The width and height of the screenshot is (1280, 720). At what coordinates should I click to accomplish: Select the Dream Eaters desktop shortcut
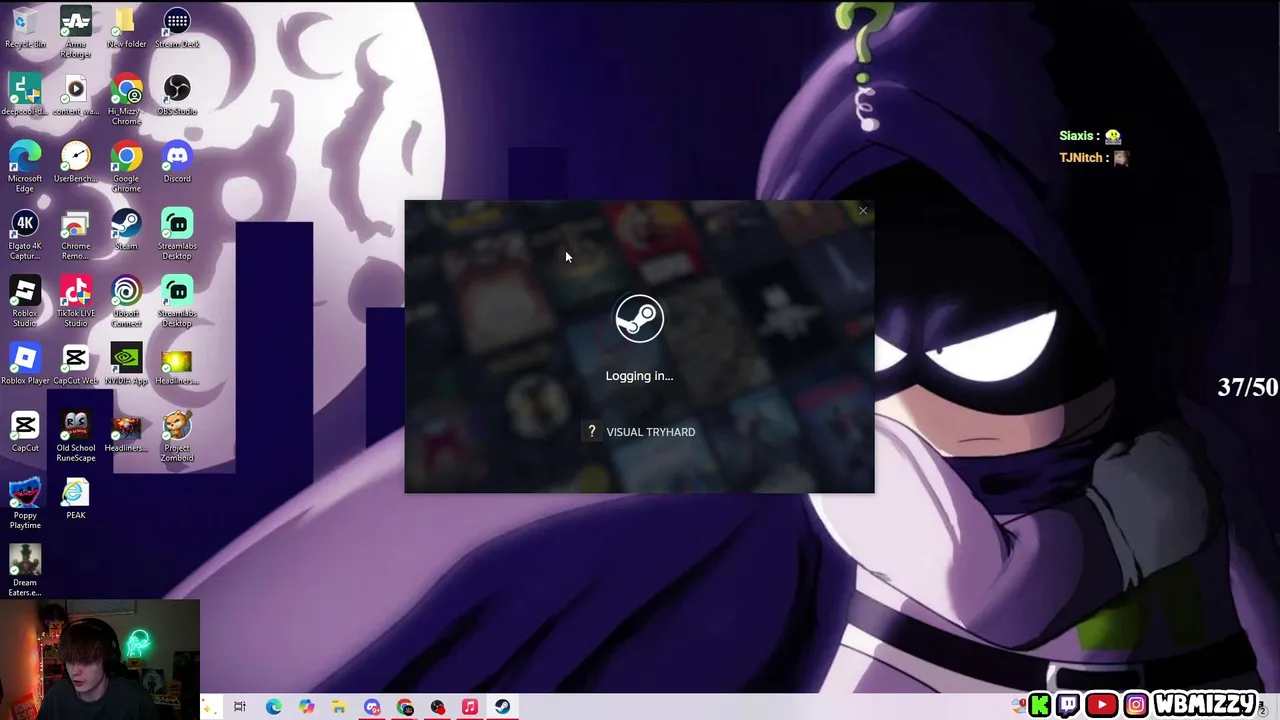[x=25, y=570]
